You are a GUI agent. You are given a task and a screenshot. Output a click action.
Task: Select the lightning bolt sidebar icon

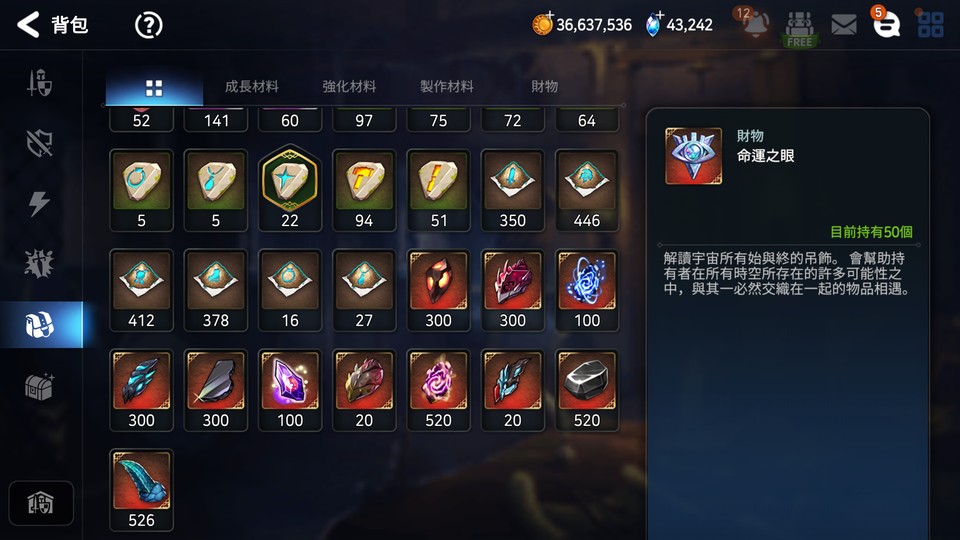tap(39, 203)
